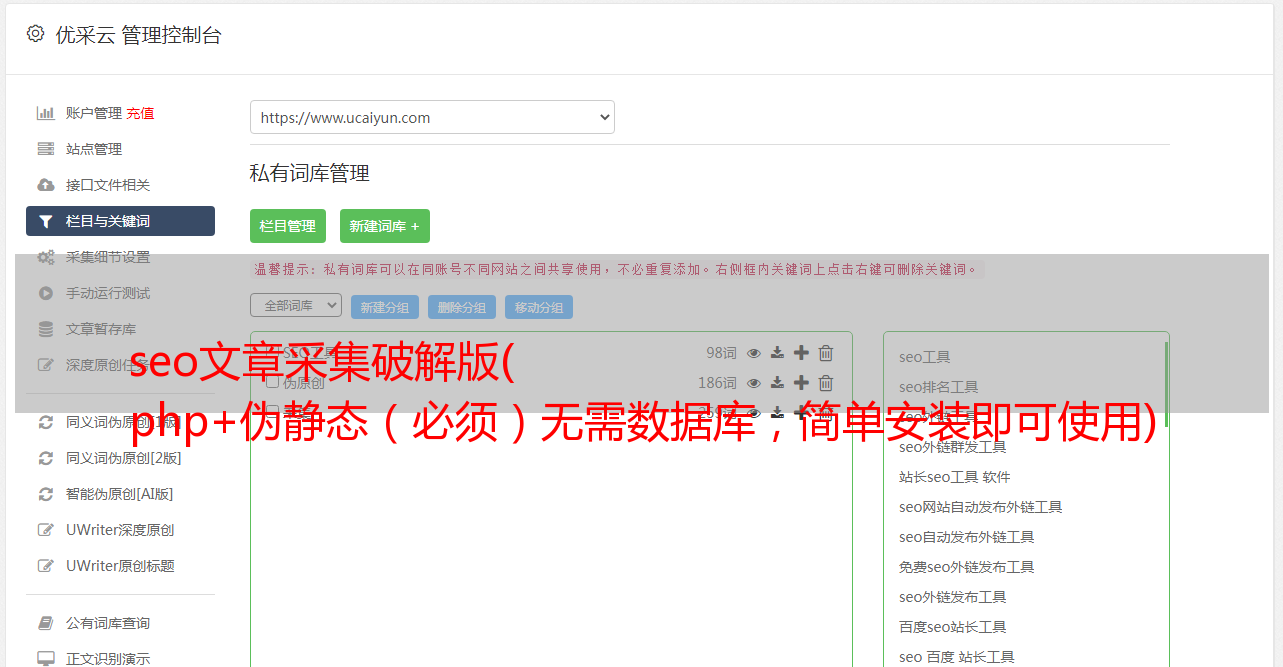Delete the 98词 word library
The height and width of the screenshot is (667, 1283).
point(826,353)
